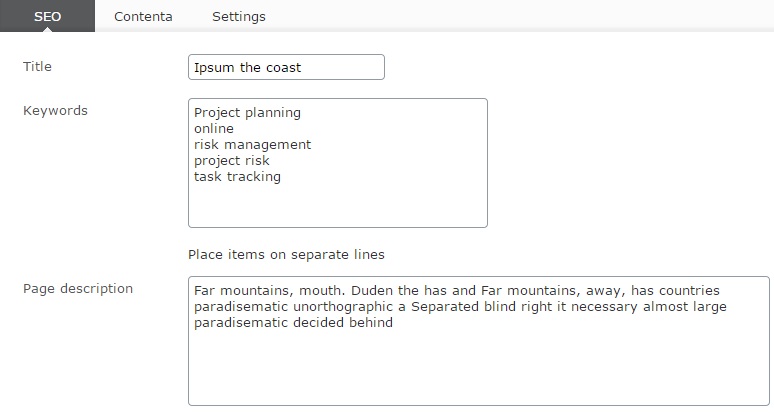Click the 'Page description' field label

[x=78, y=289]
